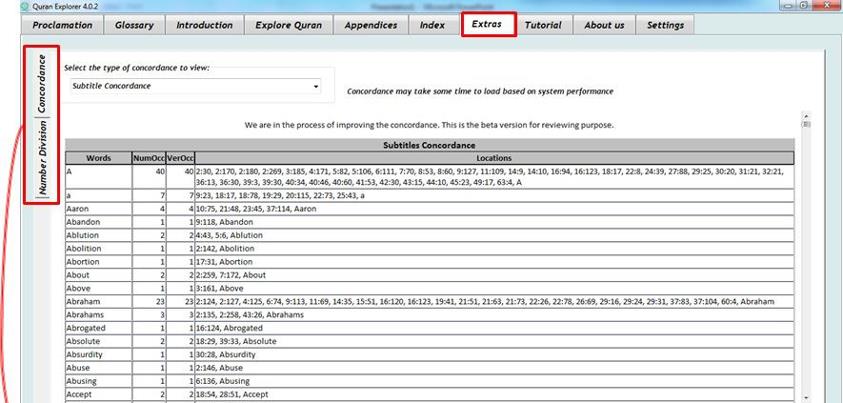Select the word 'Abrogated' row
The height and width of the screenshot is (403, 843).
click(430, 328)
